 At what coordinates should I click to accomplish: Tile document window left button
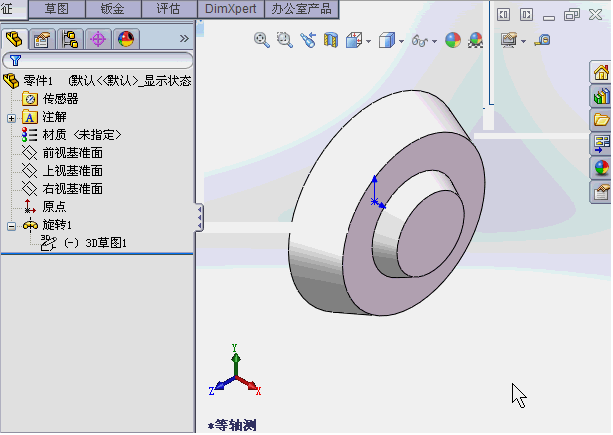tap(503, 15)
